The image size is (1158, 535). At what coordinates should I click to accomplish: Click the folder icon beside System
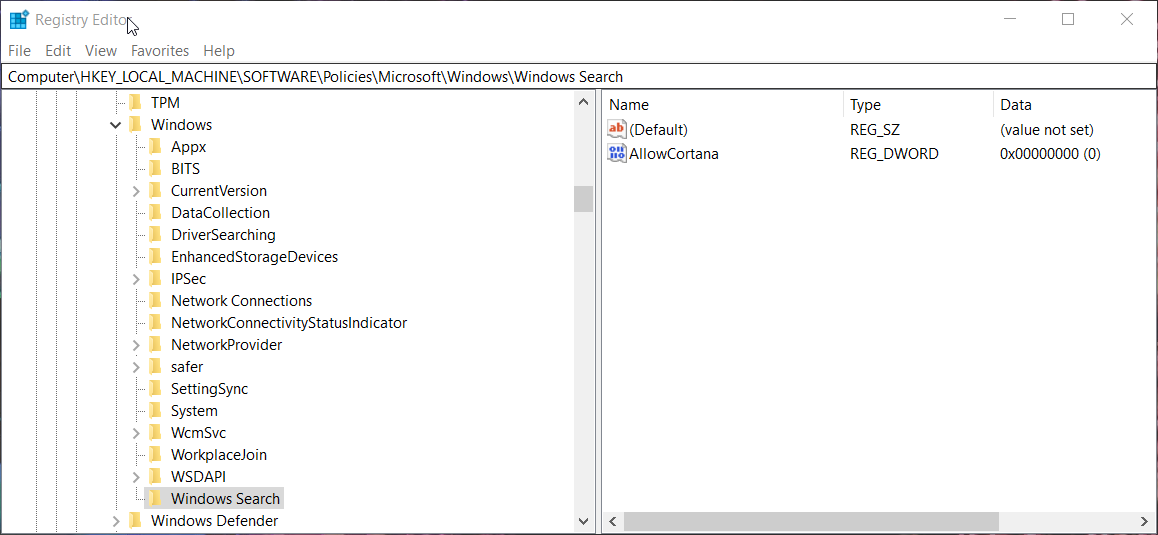point(154,411)
